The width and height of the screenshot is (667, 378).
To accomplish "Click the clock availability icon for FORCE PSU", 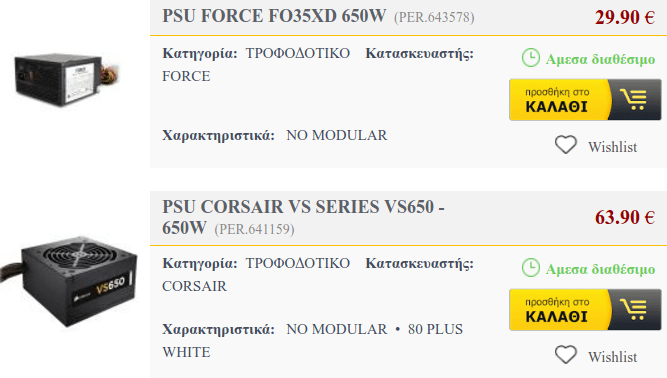I will point(530,58).
